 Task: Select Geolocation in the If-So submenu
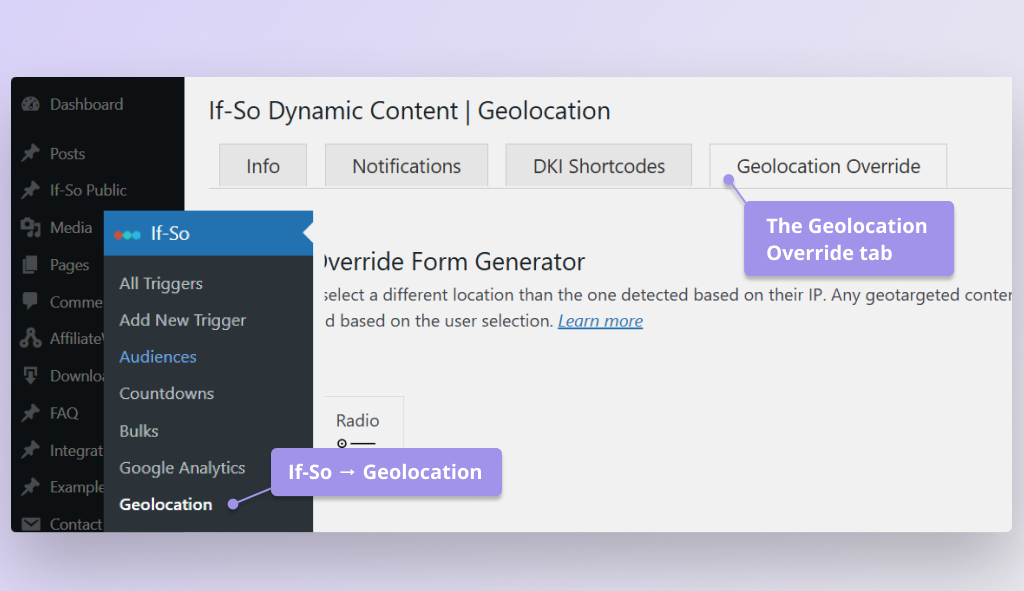tap(166, 504)
